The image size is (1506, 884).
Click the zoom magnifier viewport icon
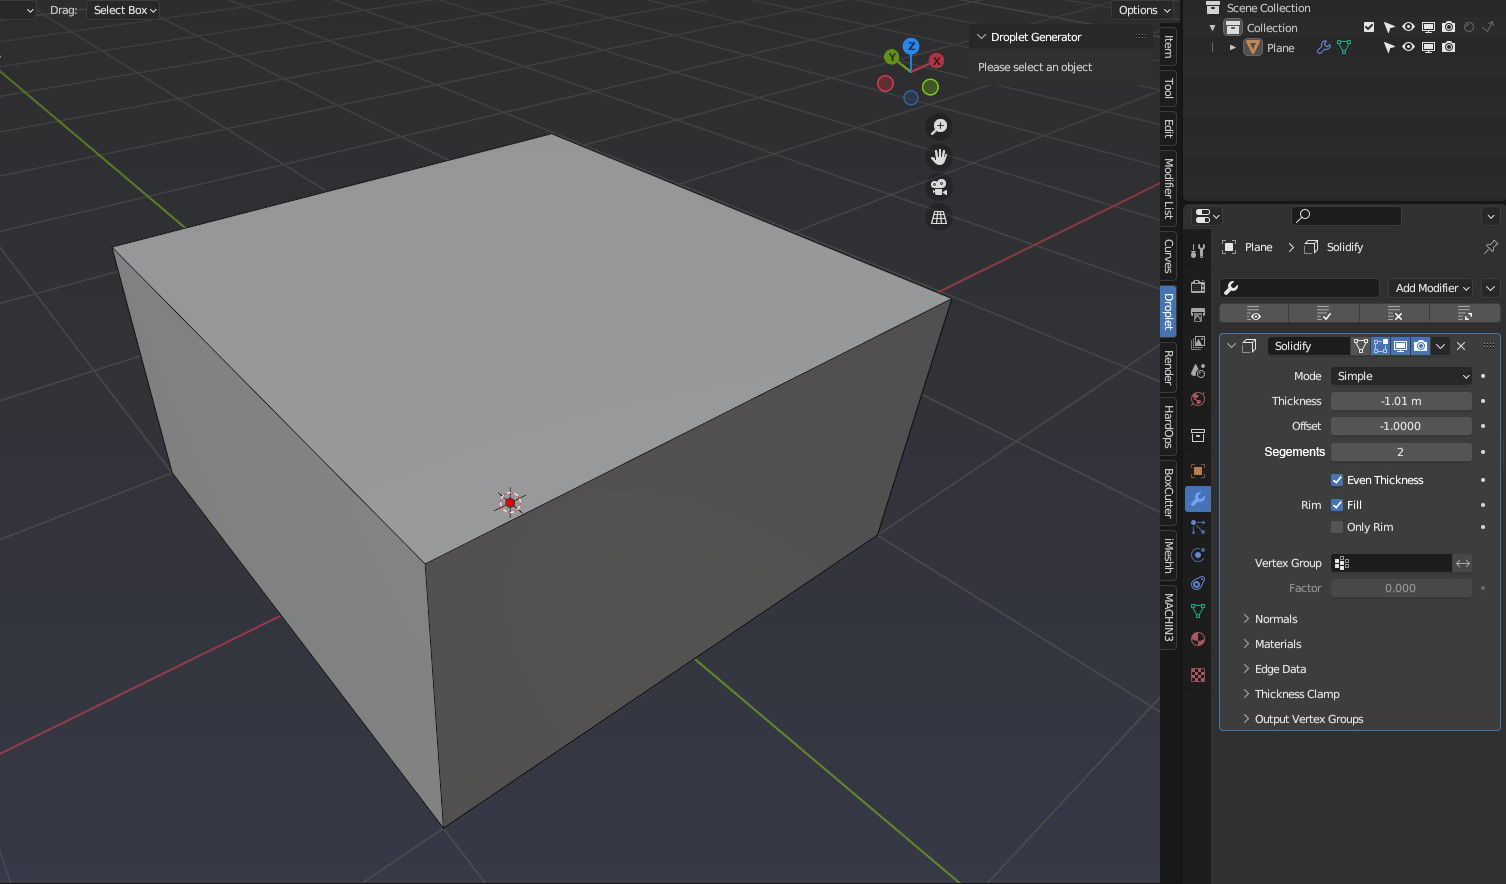click(x=939, y=127)
